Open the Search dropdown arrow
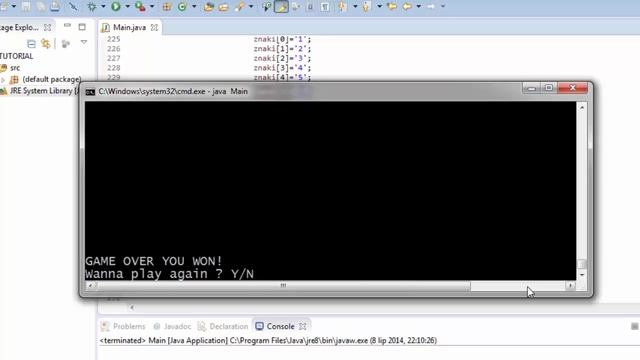 coord(251,6)
